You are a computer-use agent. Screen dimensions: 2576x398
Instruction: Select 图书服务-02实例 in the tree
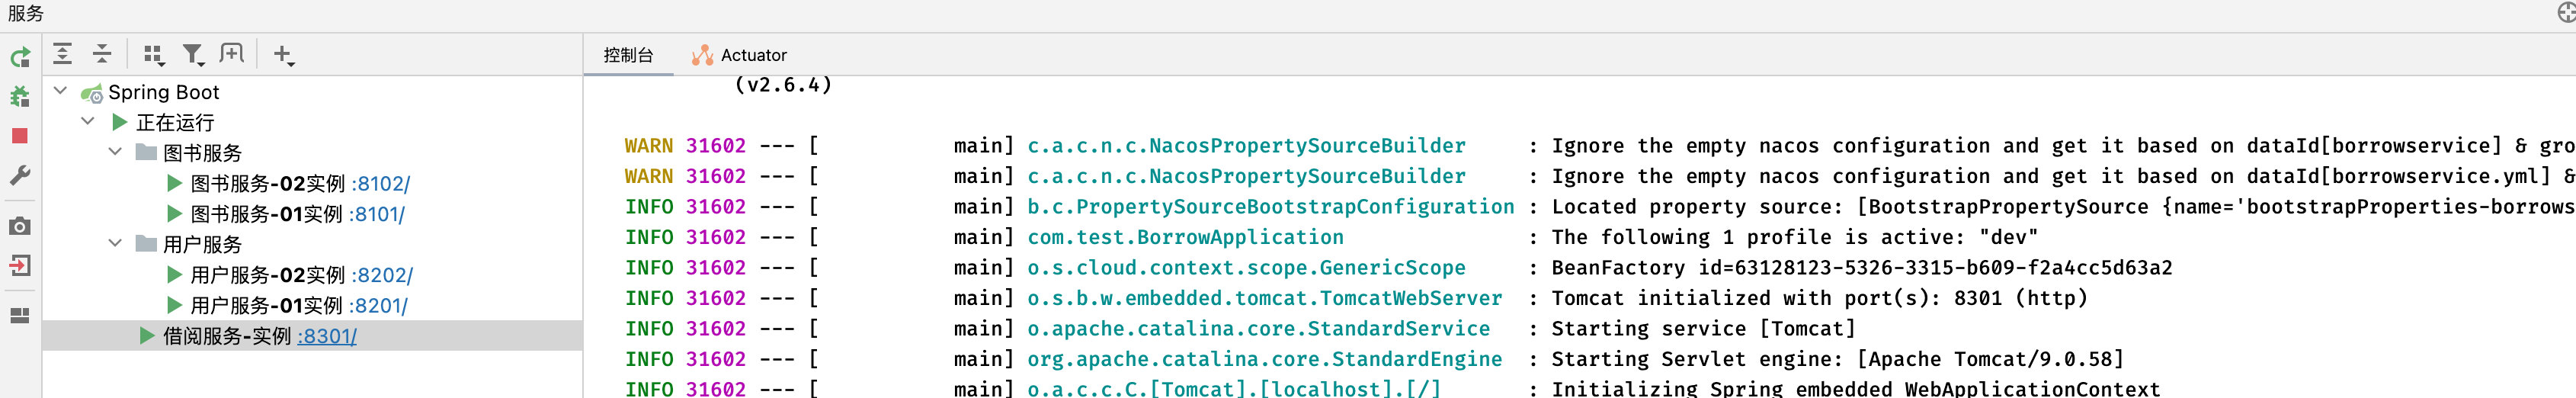coord(268,183)
